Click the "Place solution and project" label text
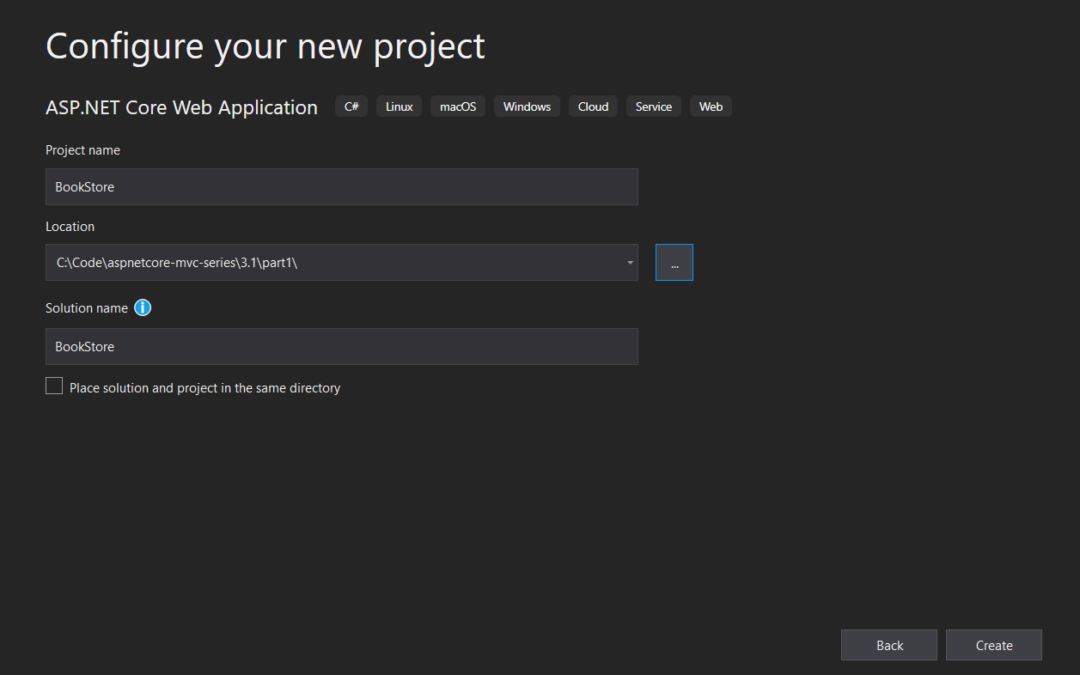Screen dimensions: 1080x675 205,388
